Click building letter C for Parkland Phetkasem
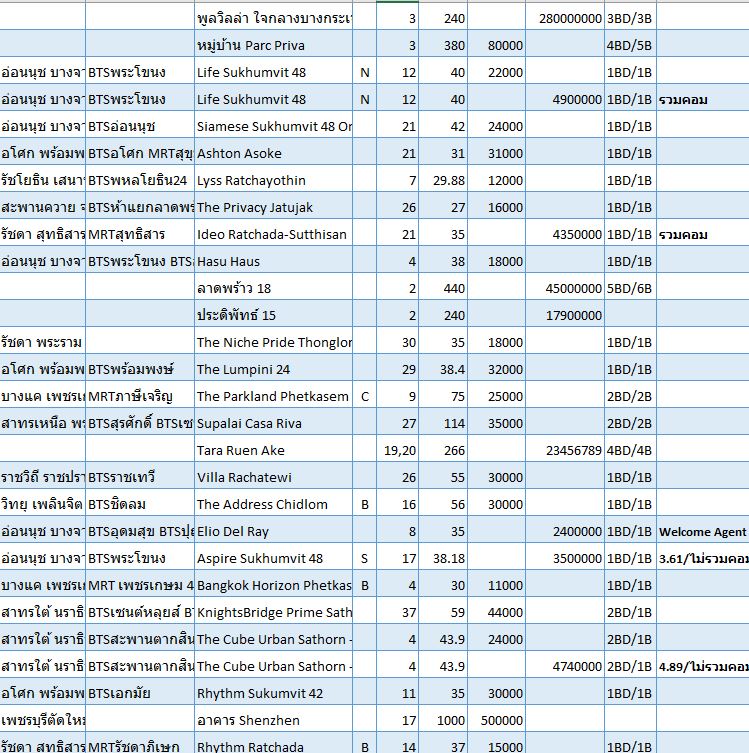The image size is (749, 753). [364, 396]
